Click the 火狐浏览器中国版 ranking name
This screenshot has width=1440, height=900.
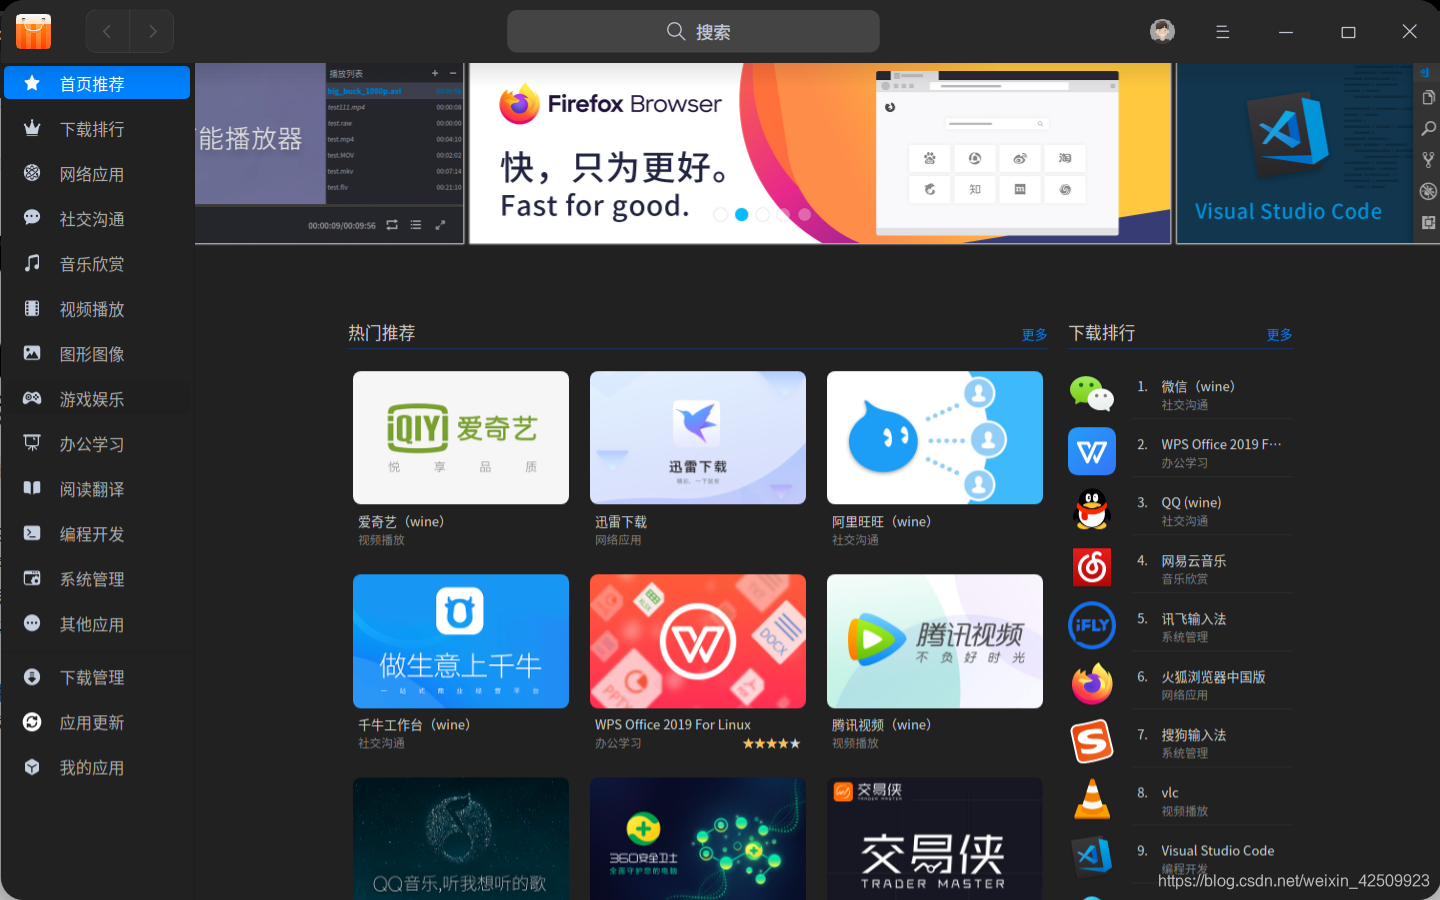1213,677
